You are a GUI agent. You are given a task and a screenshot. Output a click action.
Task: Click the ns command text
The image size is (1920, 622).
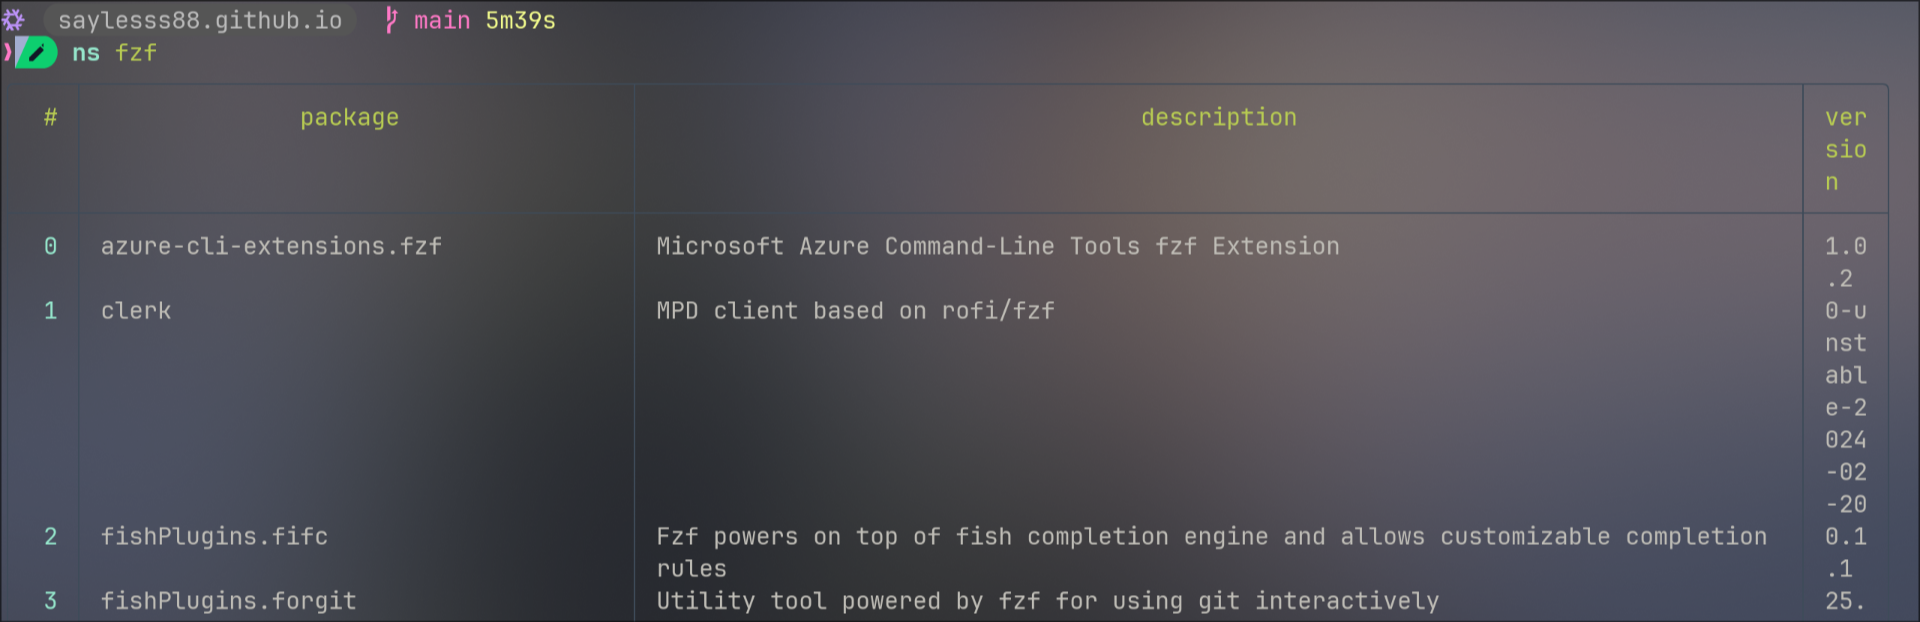click(86, 53)
